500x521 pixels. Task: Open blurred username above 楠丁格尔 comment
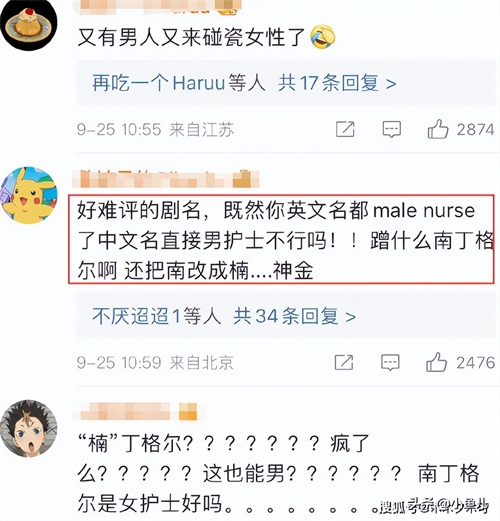click(139, 411)
